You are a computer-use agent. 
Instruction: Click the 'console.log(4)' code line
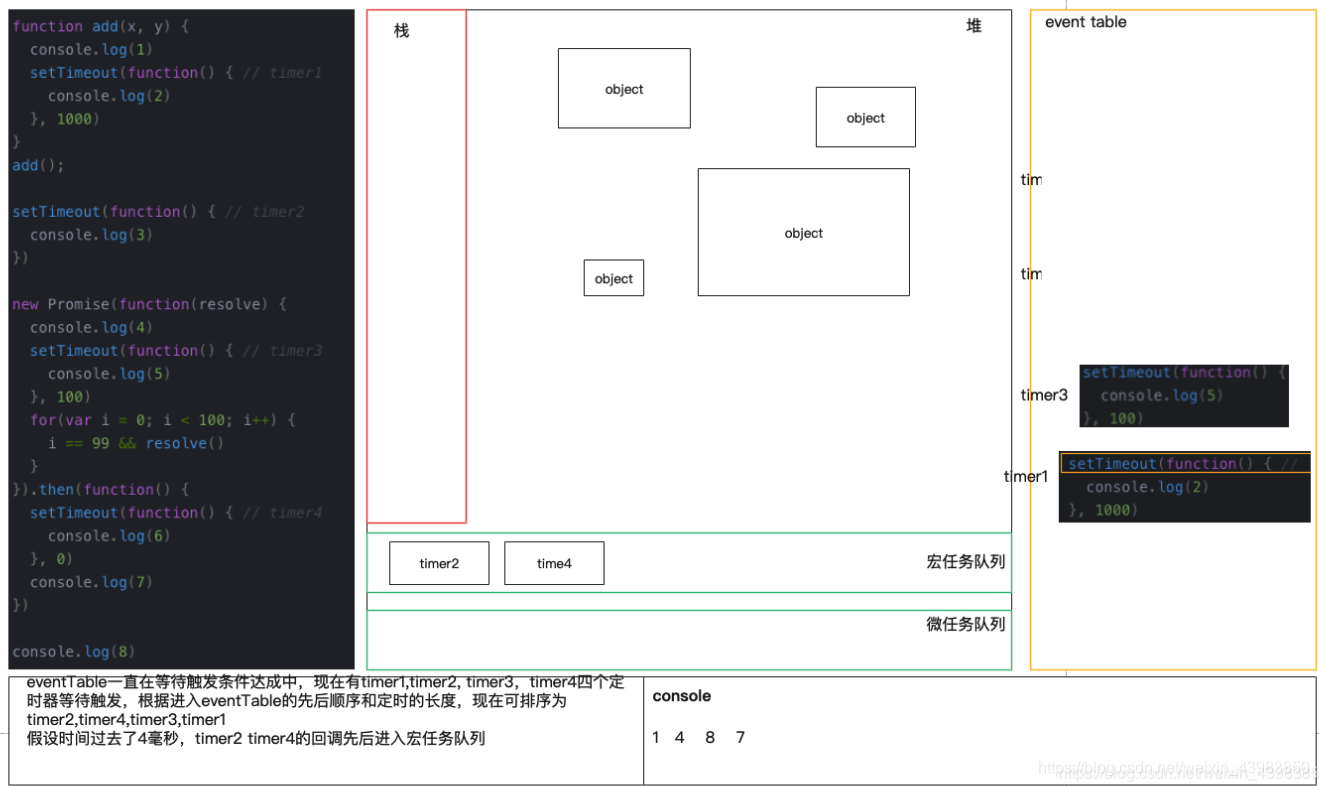pos(91,327)
